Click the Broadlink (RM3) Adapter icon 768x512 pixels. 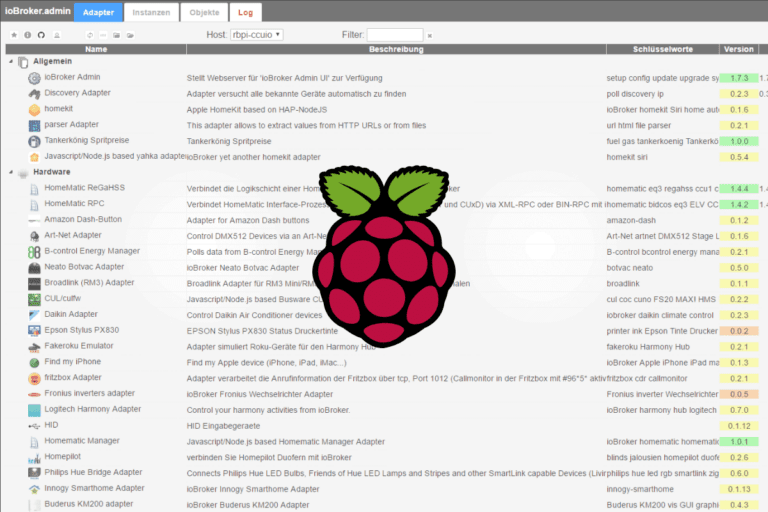[x=34, y=284]
